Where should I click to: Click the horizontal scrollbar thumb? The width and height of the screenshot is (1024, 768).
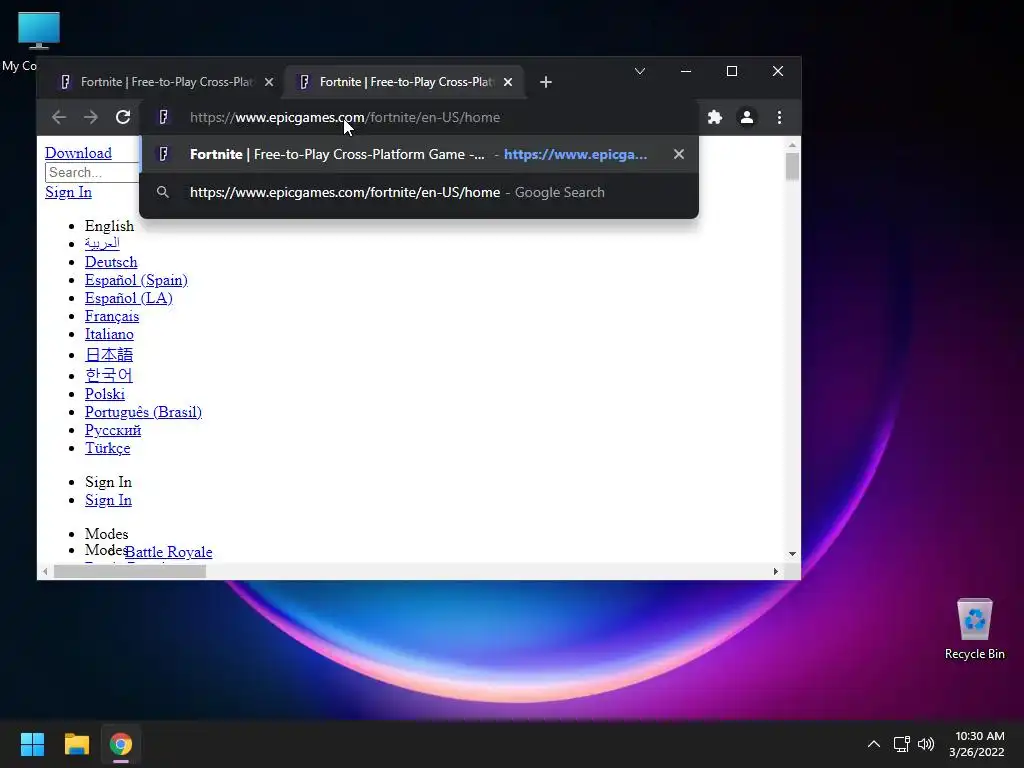(x=129, y=571)
